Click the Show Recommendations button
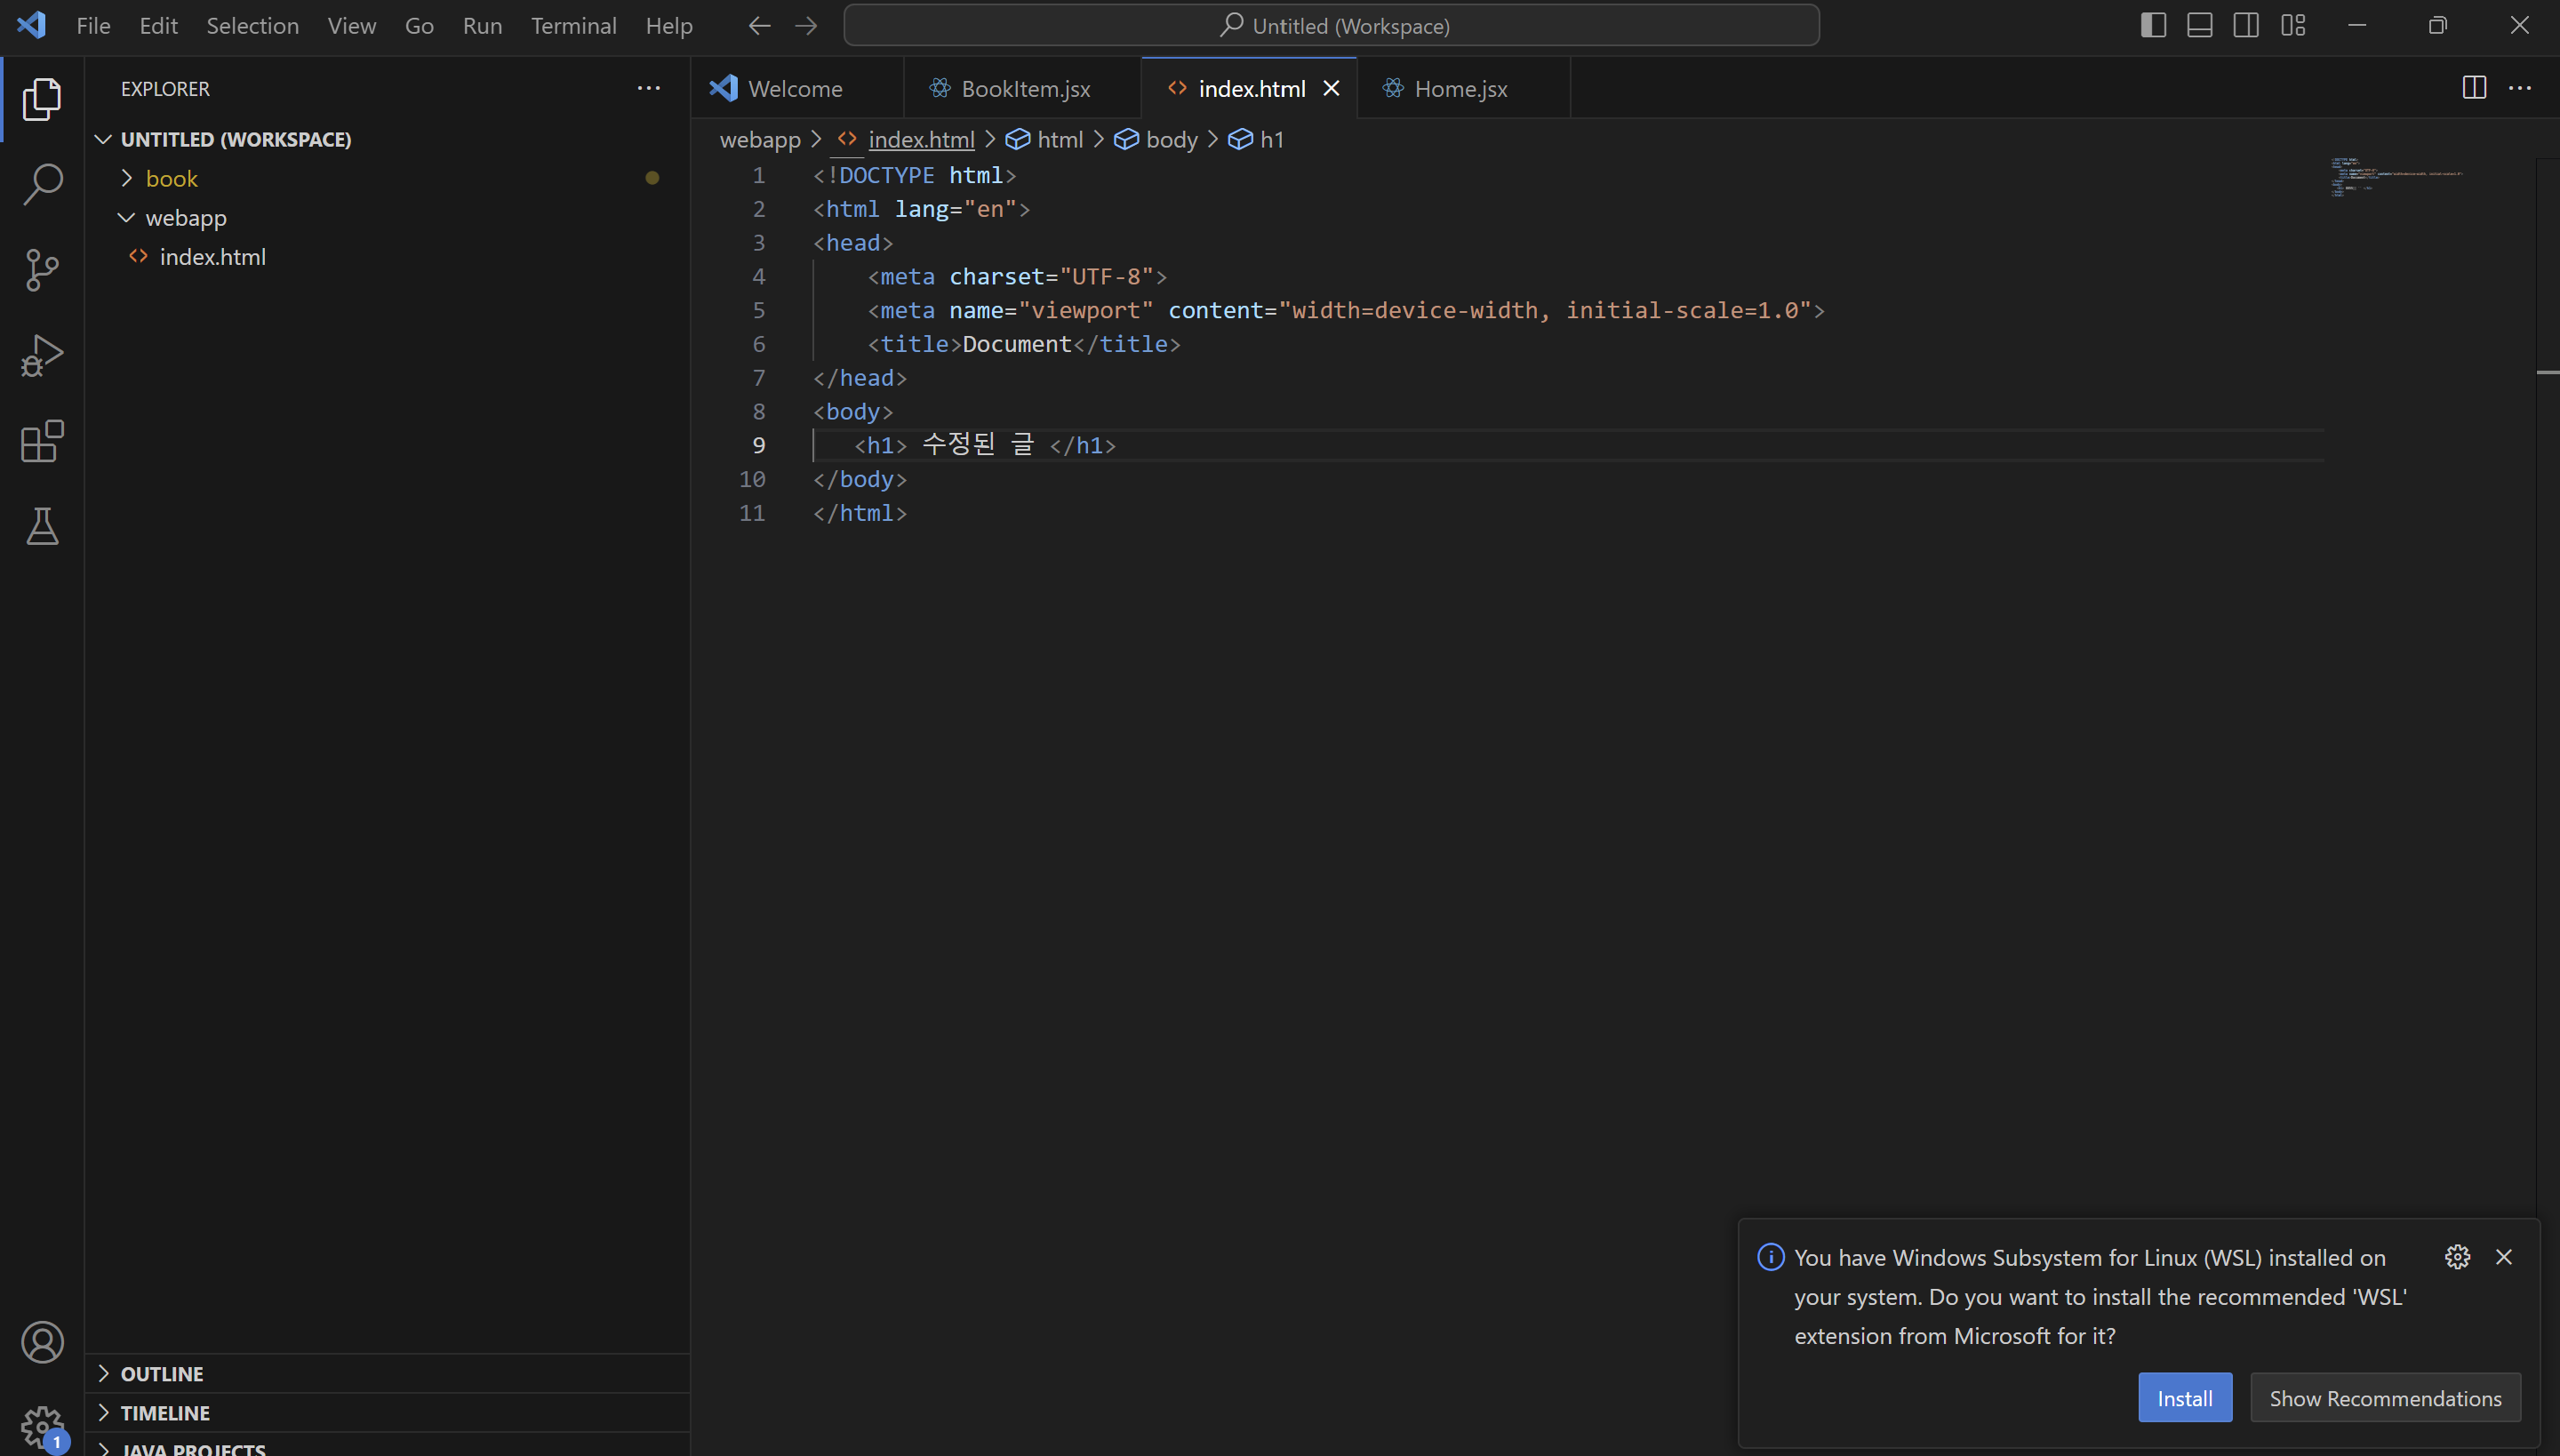Screen dimensions: 2560x1456 pos(2384,1398)
